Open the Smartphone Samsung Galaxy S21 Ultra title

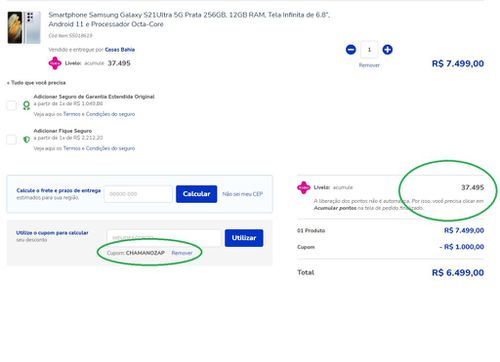pyautogui.click(x=189, y=19)
